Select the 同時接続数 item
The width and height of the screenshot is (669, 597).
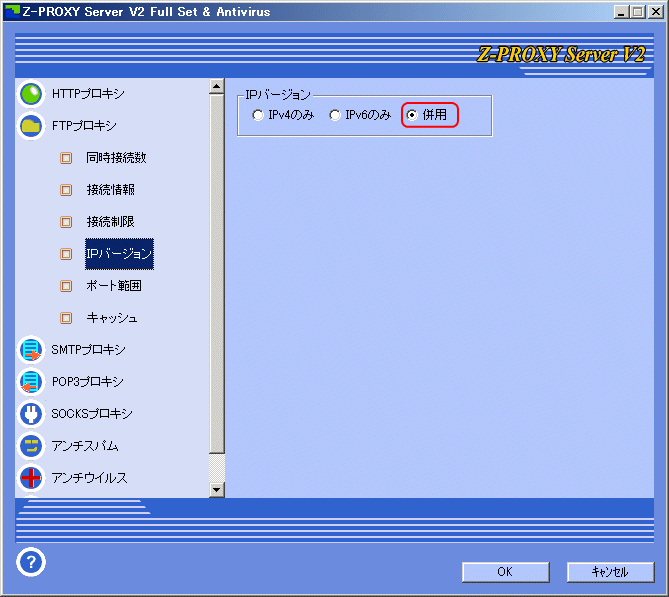tap(116, 158)
